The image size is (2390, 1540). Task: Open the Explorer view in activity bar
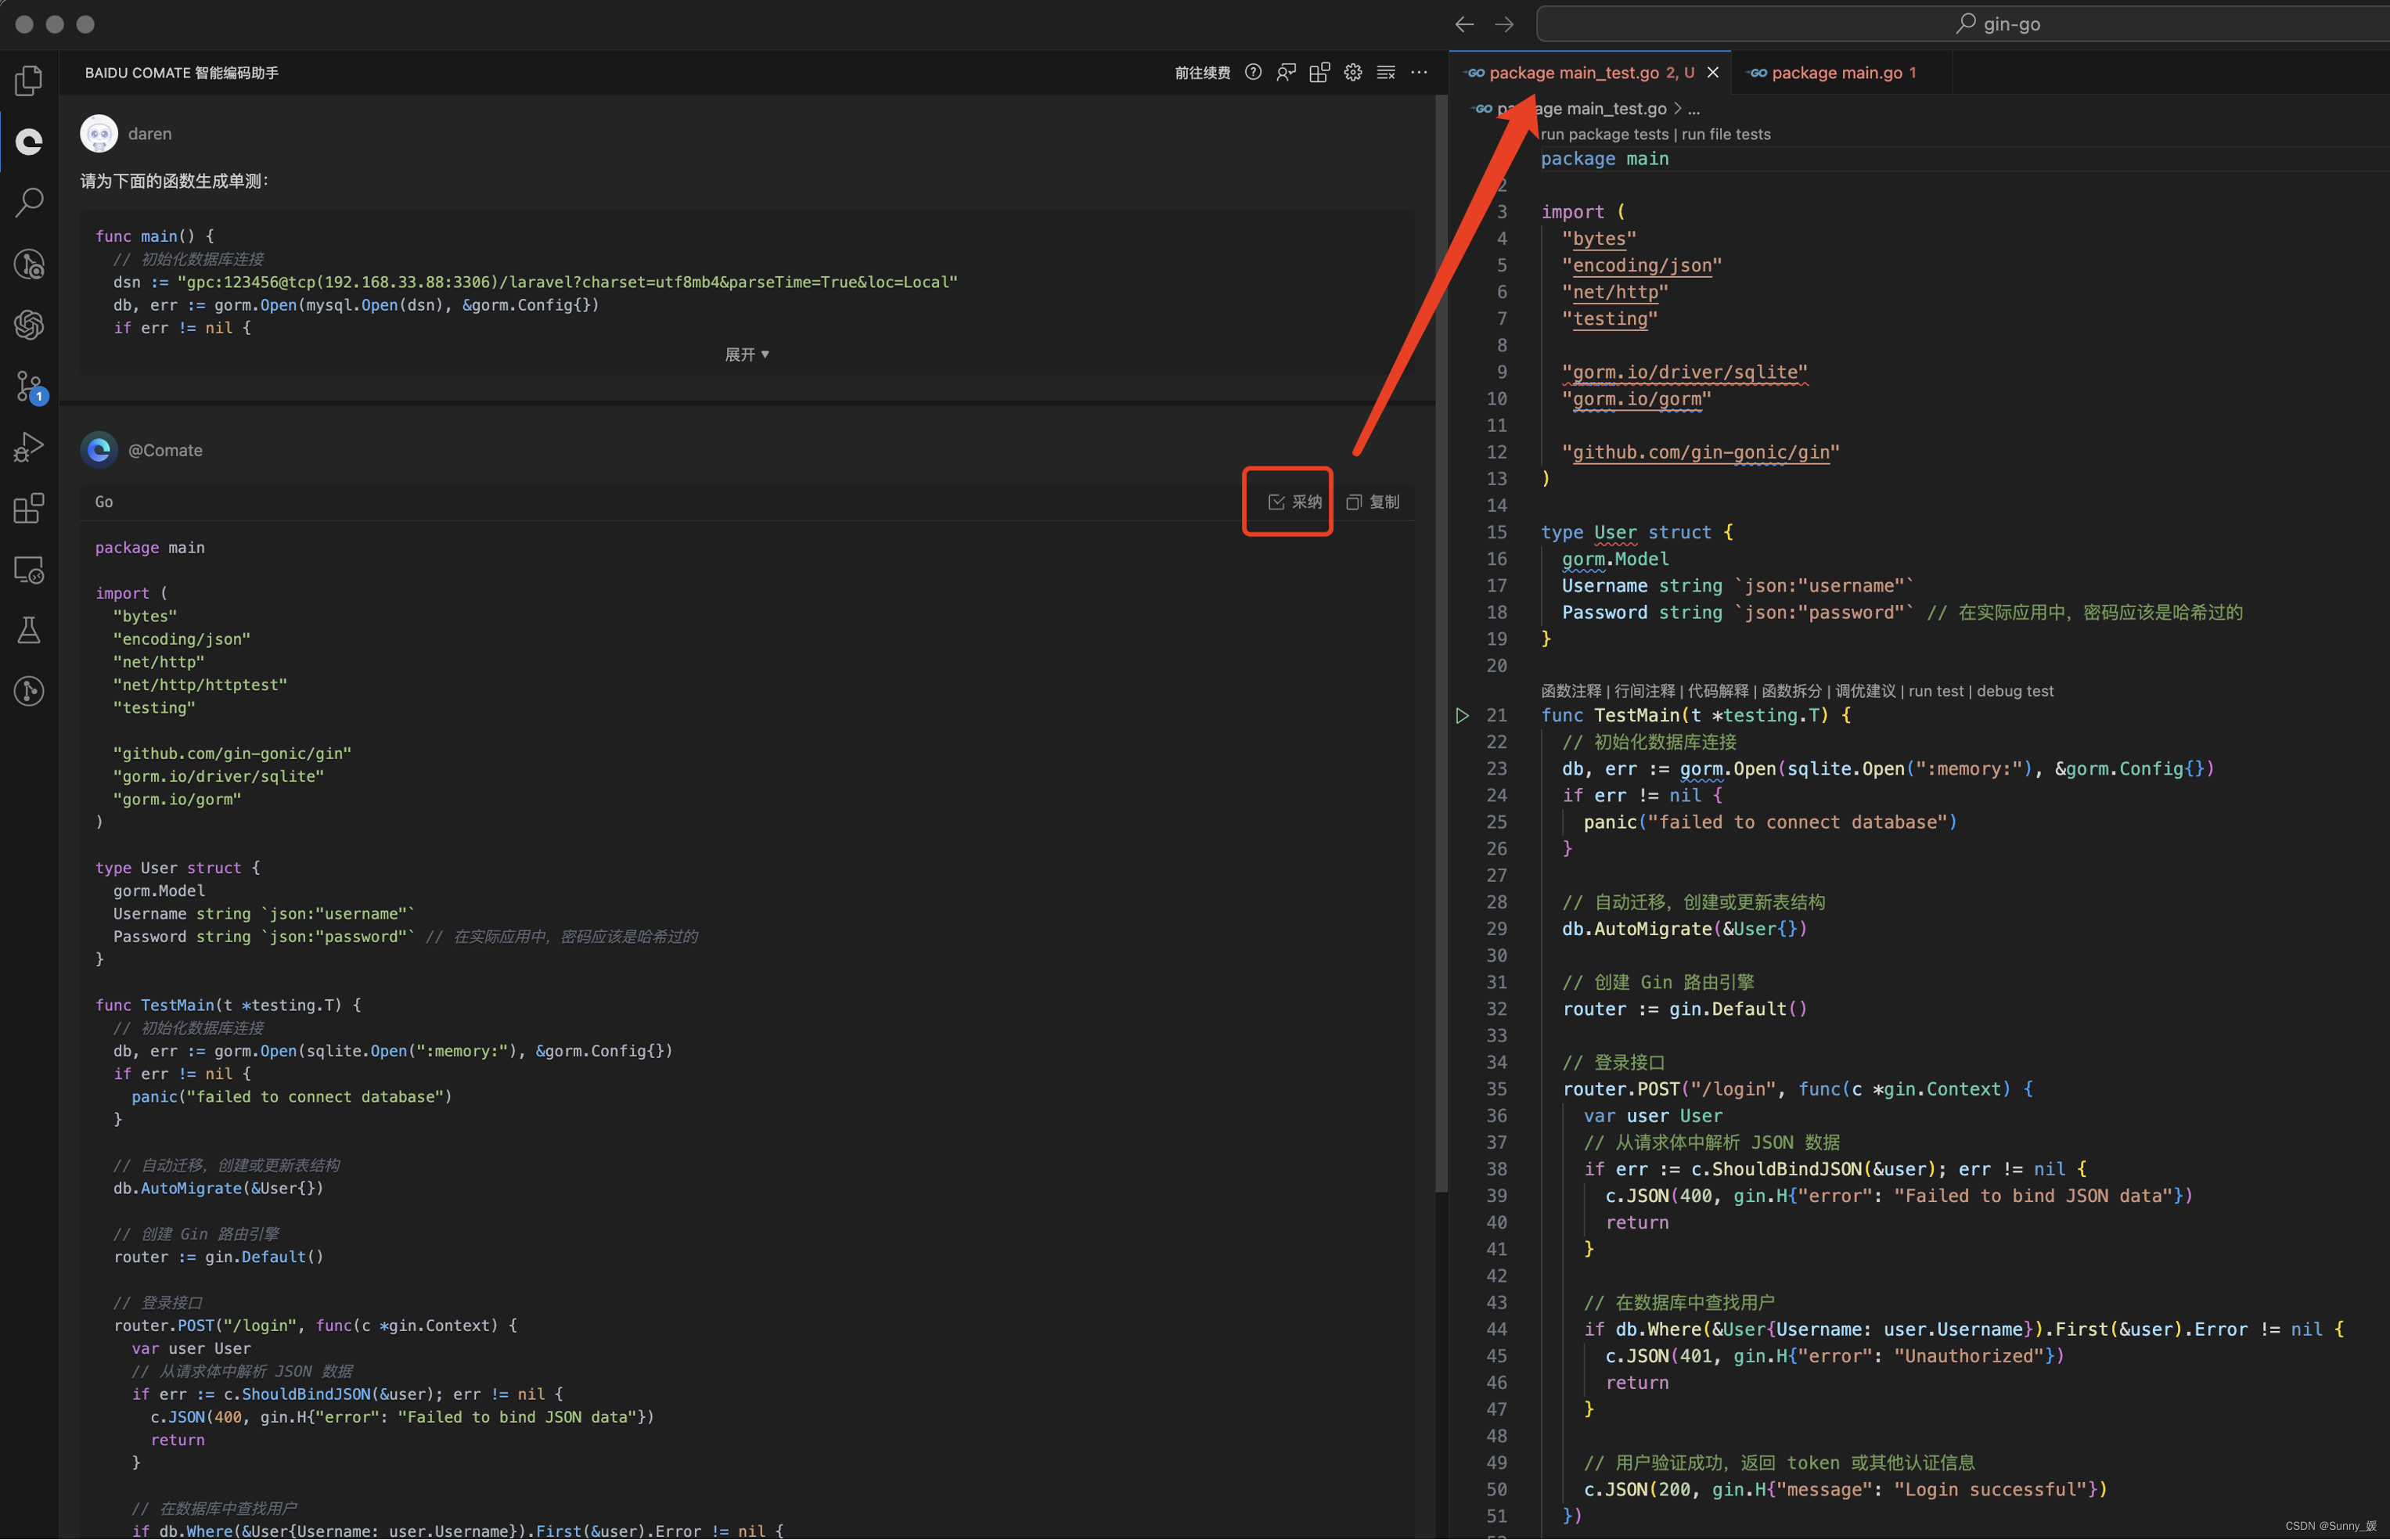coord(29,80)
